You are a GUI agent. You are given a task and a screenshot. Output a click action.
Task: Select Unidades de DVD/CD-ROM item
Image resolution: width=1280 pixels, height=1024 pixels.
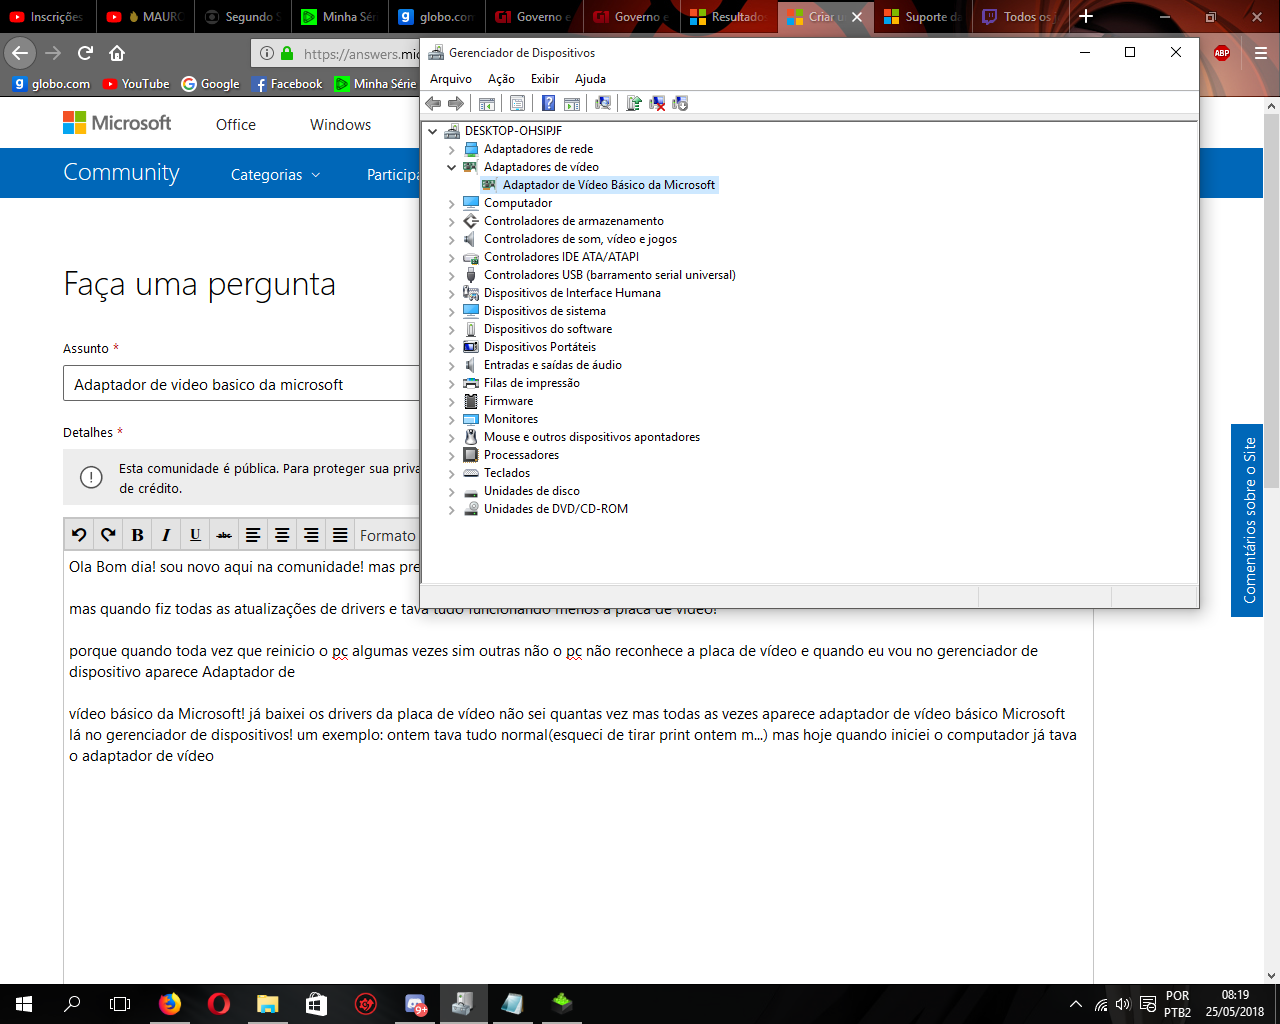coord(556,509)
